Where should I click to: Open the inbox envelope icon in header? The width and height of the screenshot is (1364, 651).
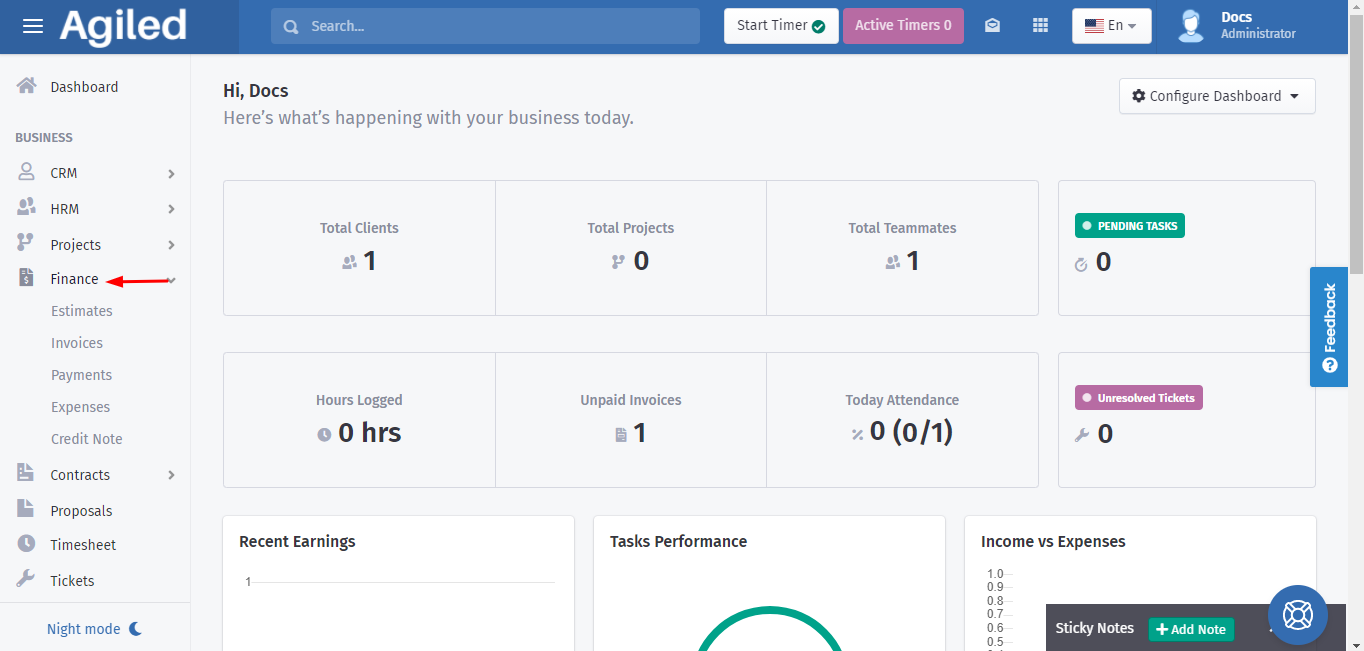992,26
